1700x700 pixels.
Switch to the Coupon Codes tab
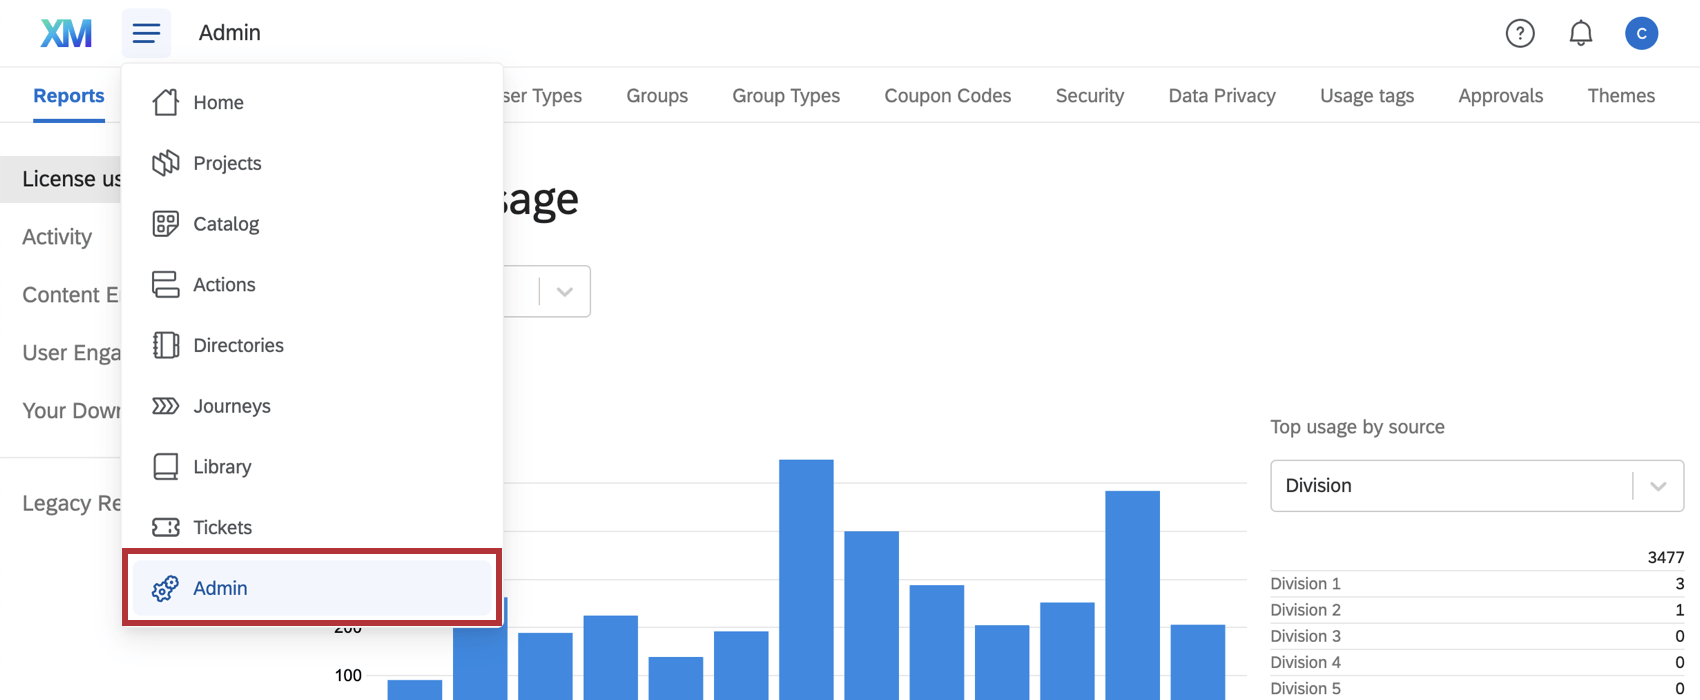[x=947, y=96]
